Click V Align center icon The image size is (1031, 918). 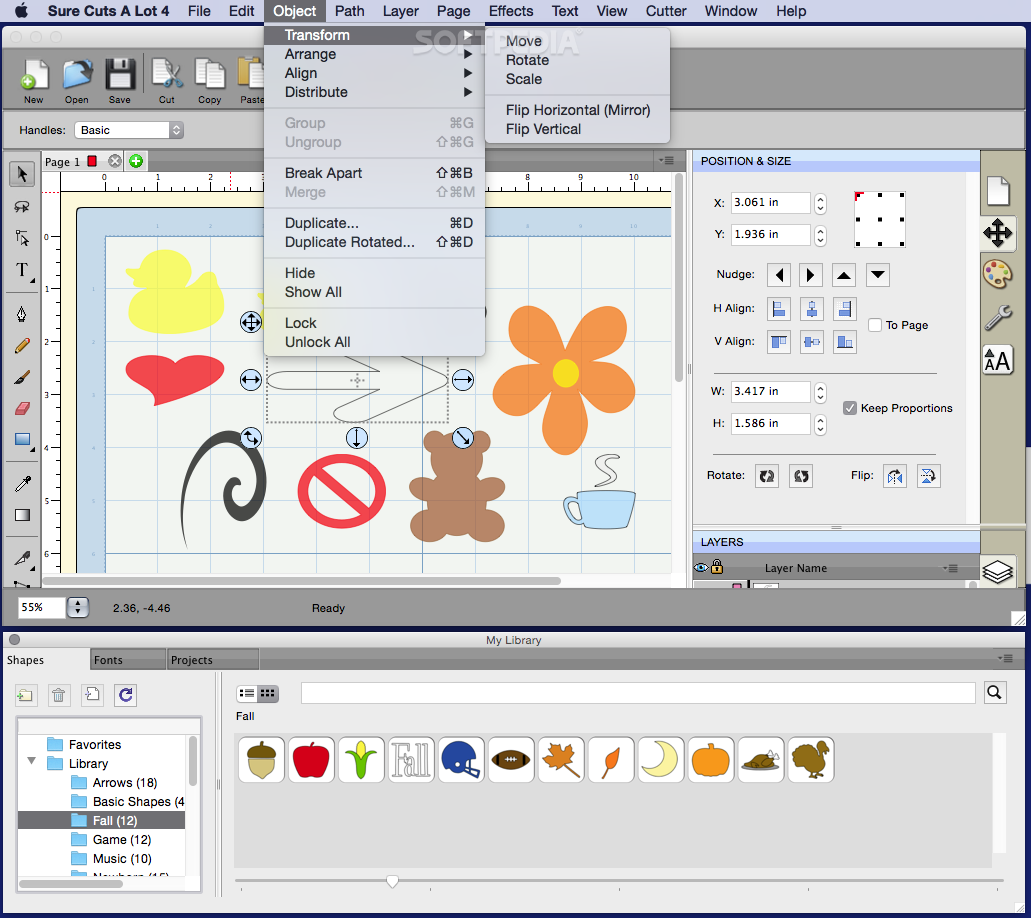812,342
